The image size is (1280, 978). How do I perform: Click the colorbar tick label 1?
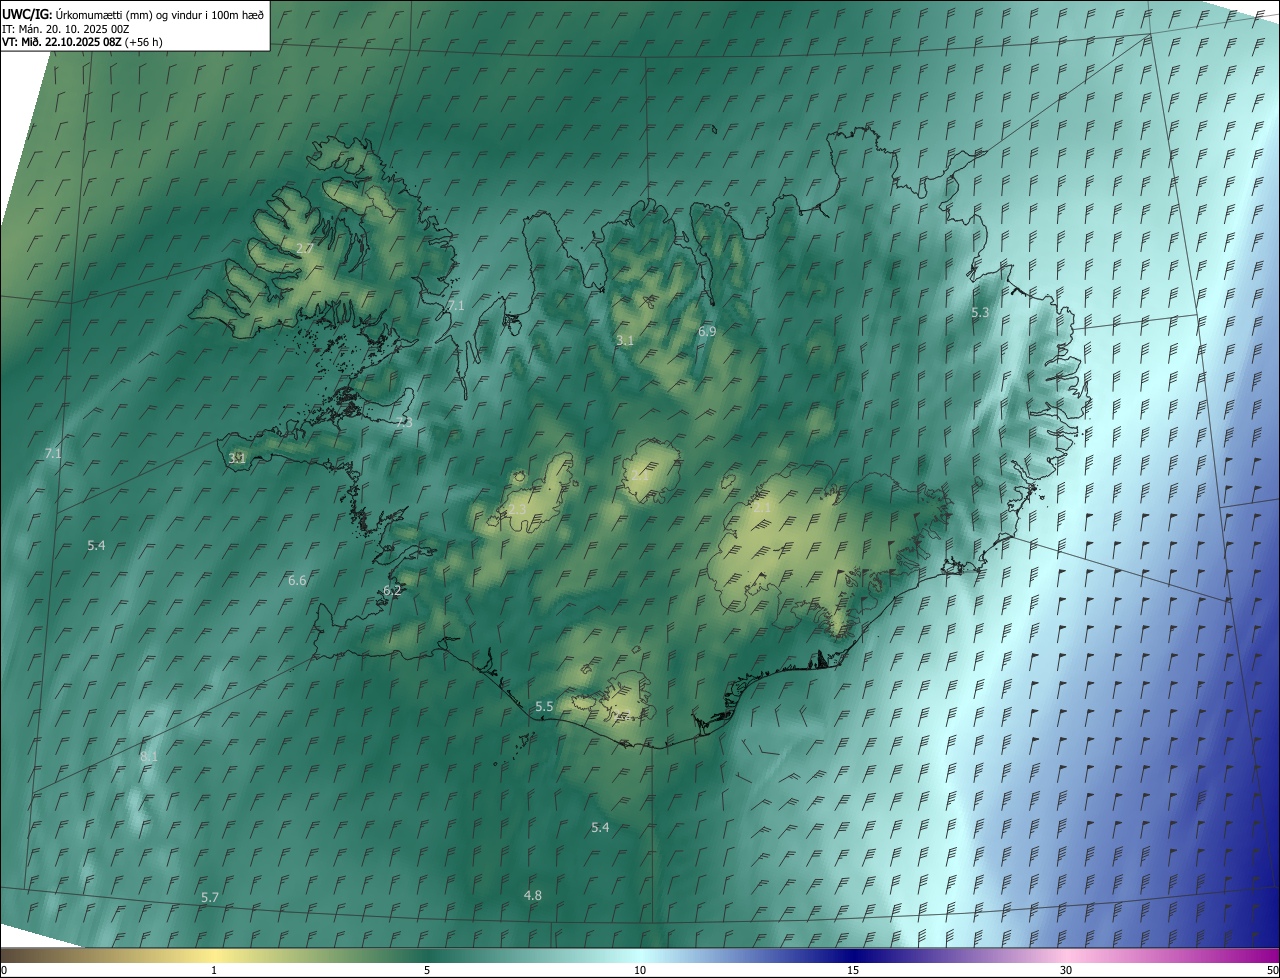pos(214,970)
